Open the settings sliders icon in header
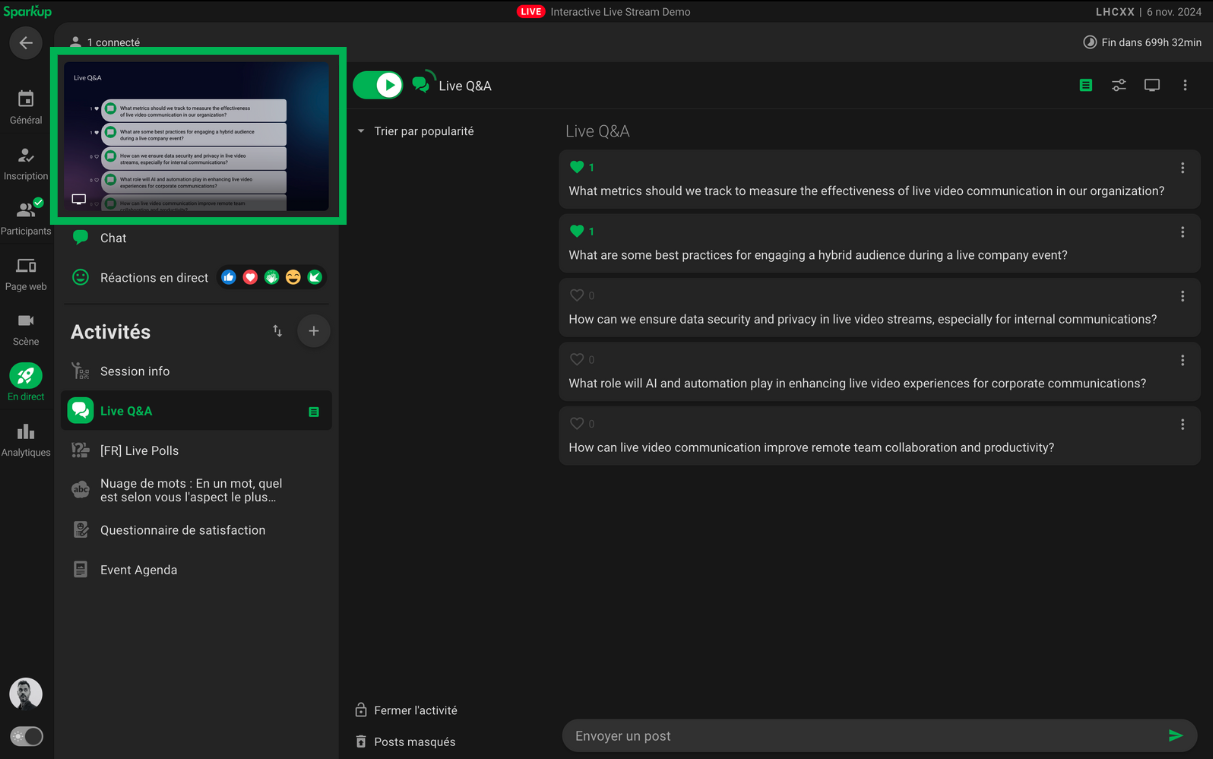1213x759 pixels. [x=1119, y=86]
